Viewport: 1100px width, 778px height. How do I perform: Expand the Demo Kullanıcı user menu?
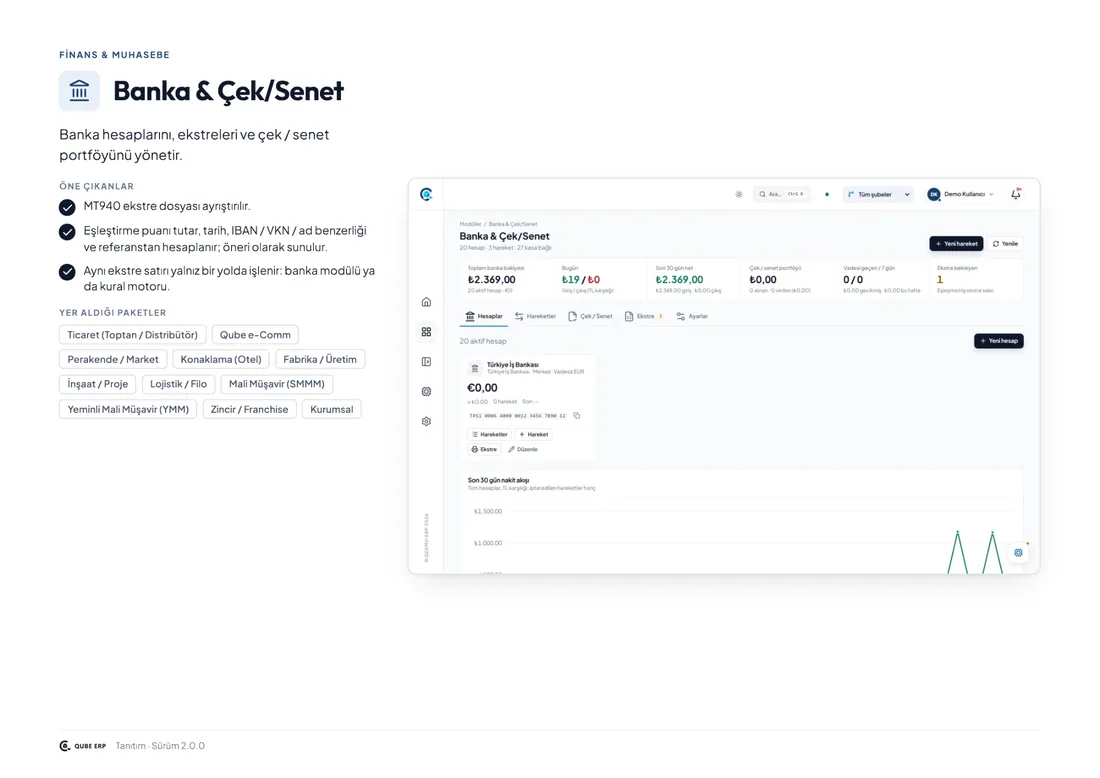pos(960,194)
